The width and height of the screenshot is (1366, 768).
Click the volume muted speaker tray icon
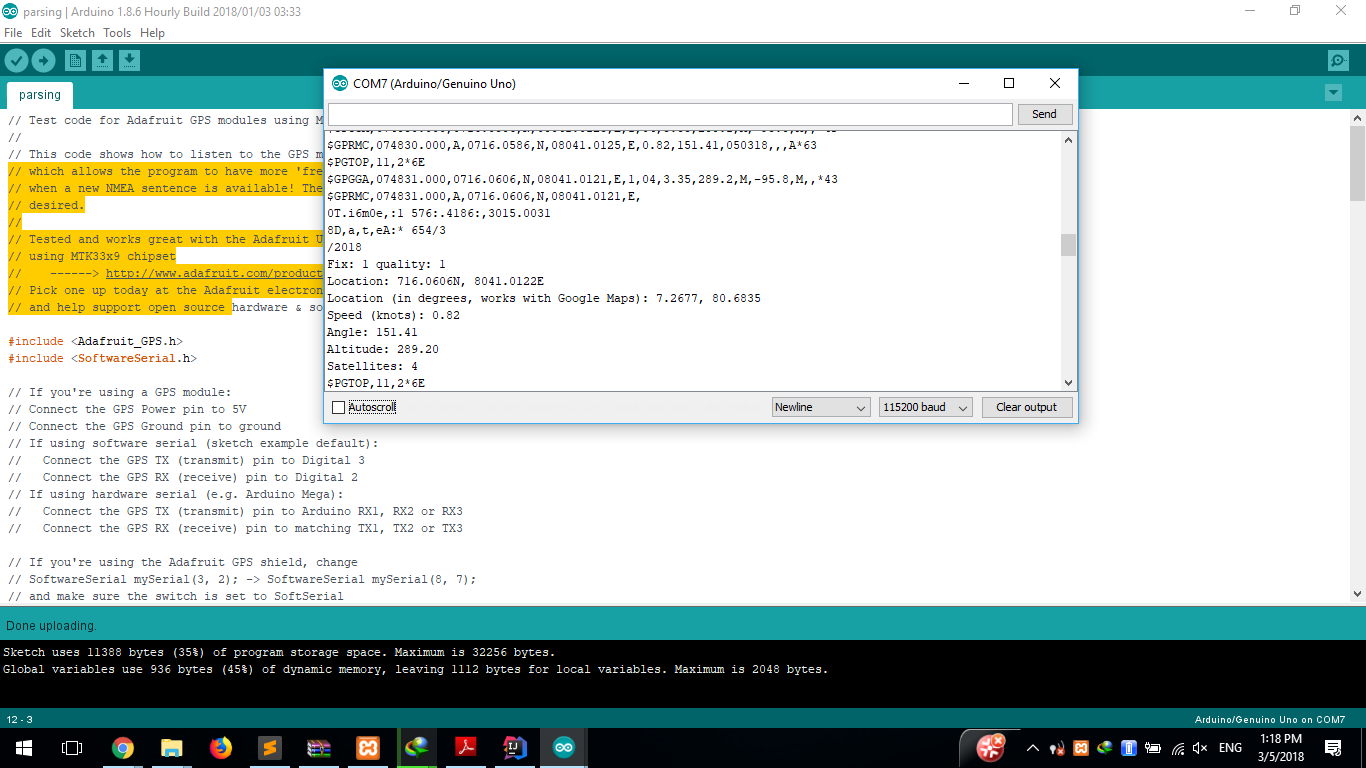[x=1201, y=748]
